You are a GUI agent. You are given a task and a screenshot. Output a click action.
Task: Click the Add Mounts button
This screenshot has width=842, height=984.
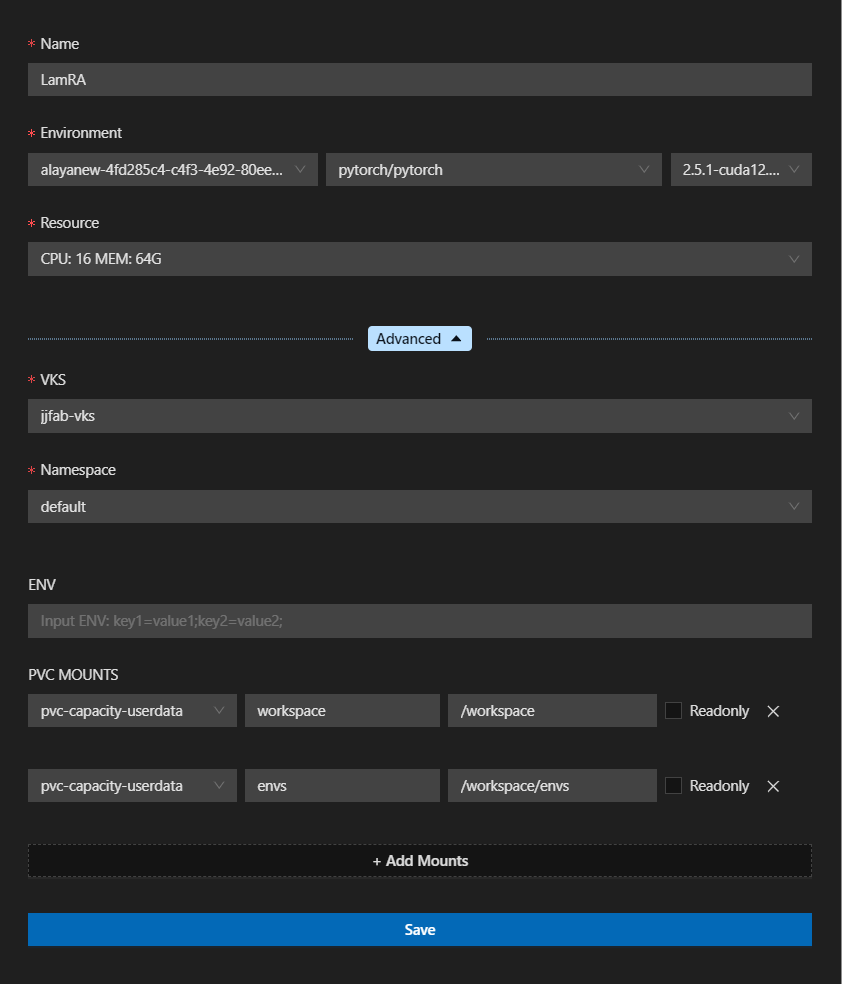[419, 861]
